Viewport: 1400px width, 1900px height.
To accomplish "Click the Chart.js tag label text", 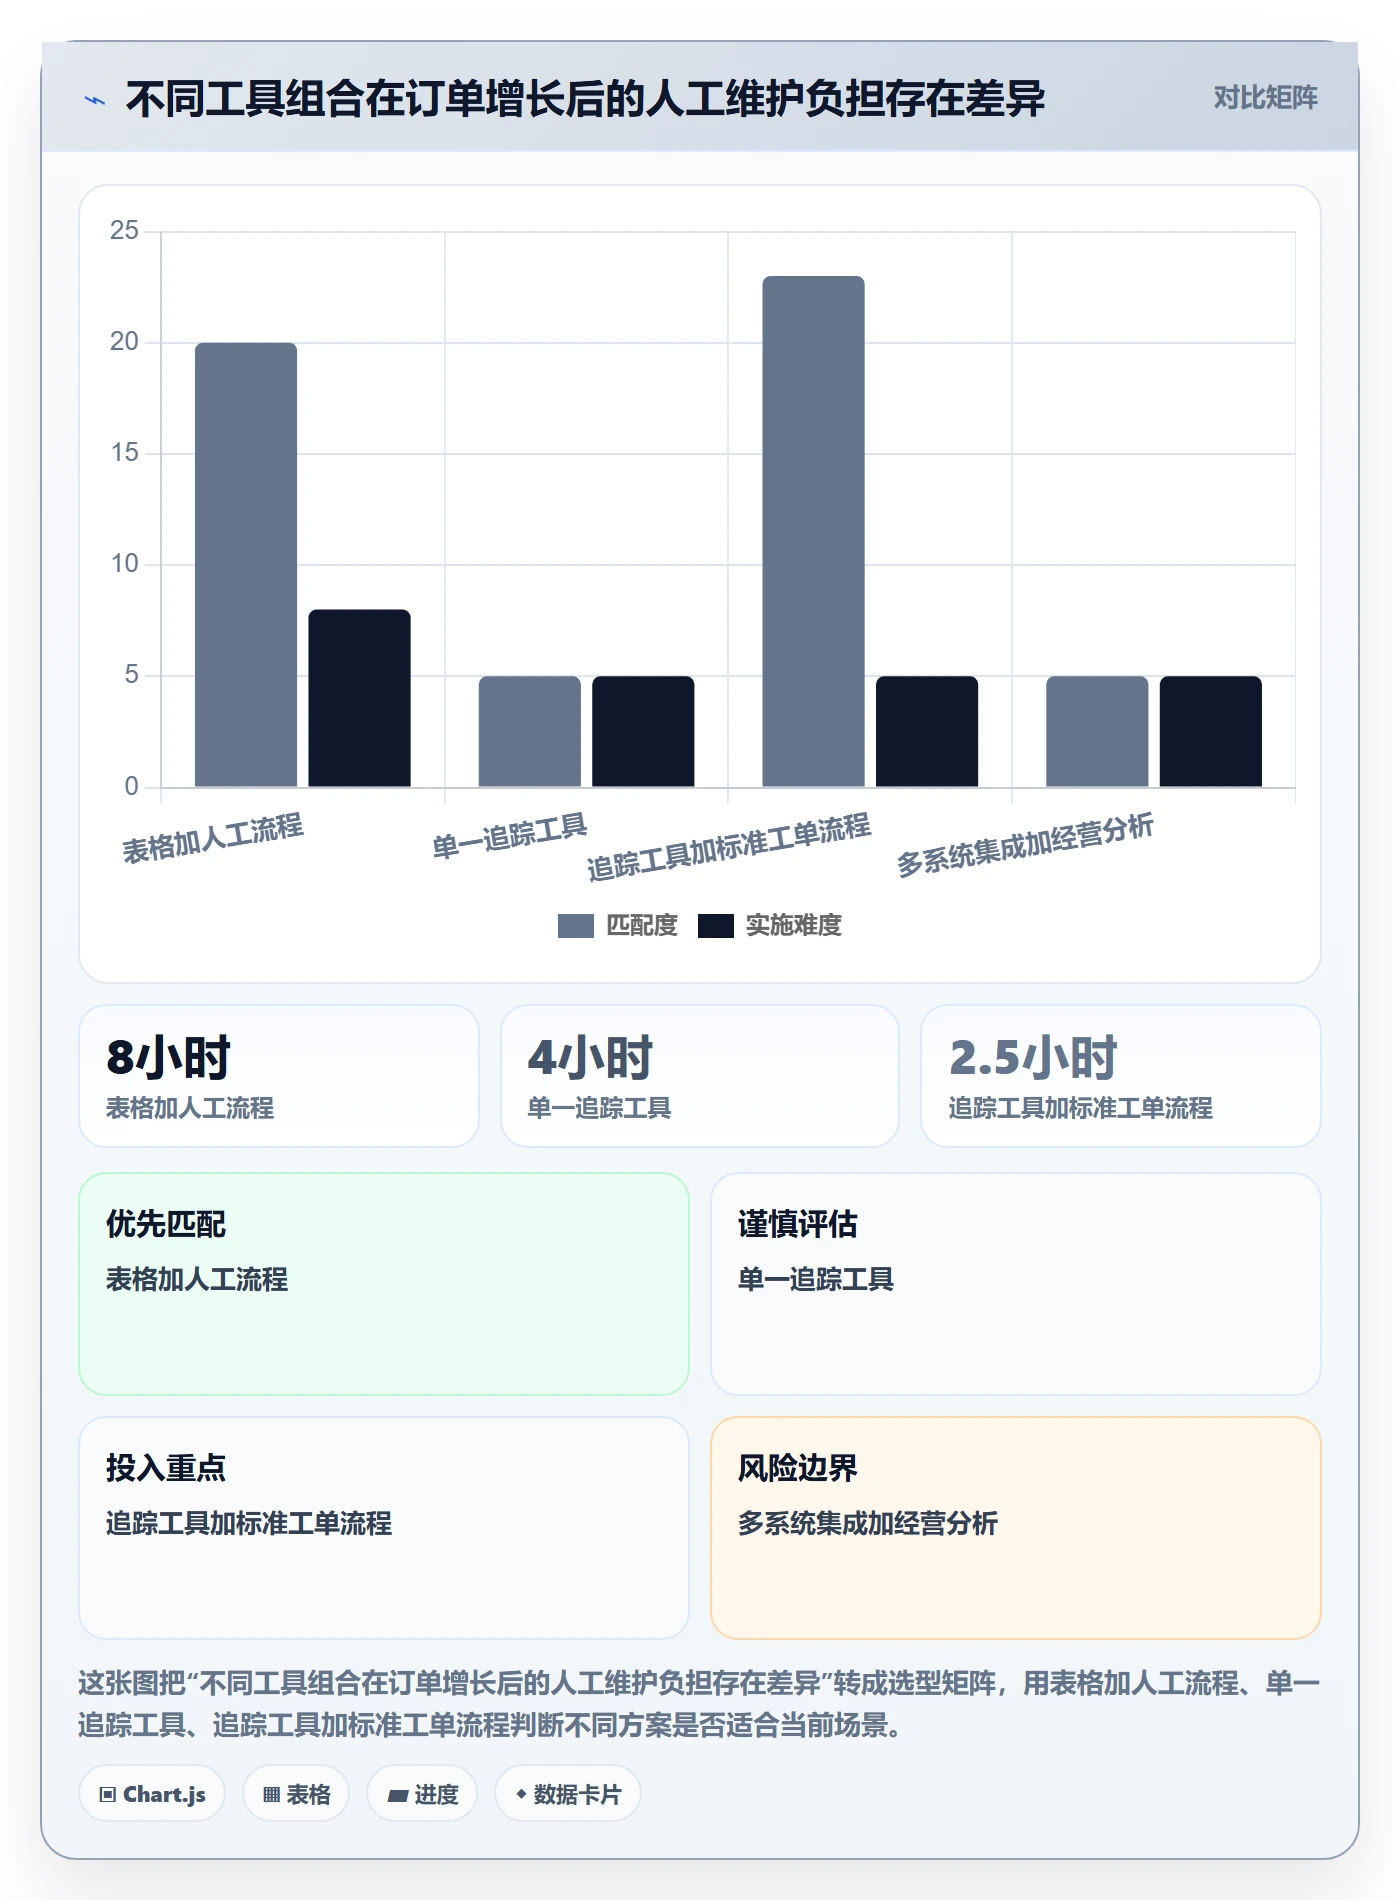I will coord(164,1795).
